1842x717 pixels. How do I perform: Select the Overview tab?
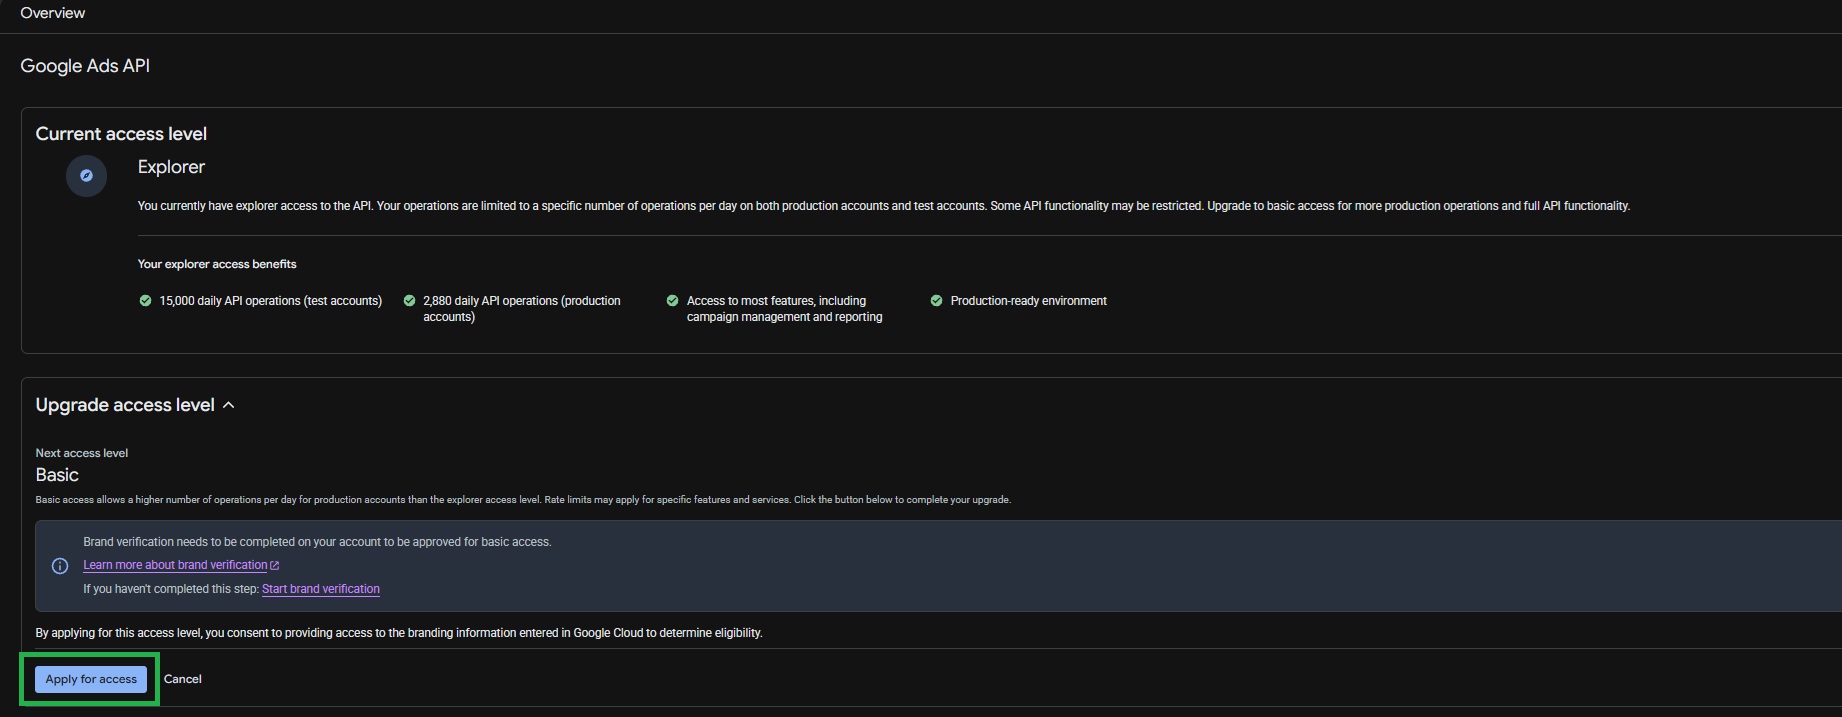tap(53, 13)
